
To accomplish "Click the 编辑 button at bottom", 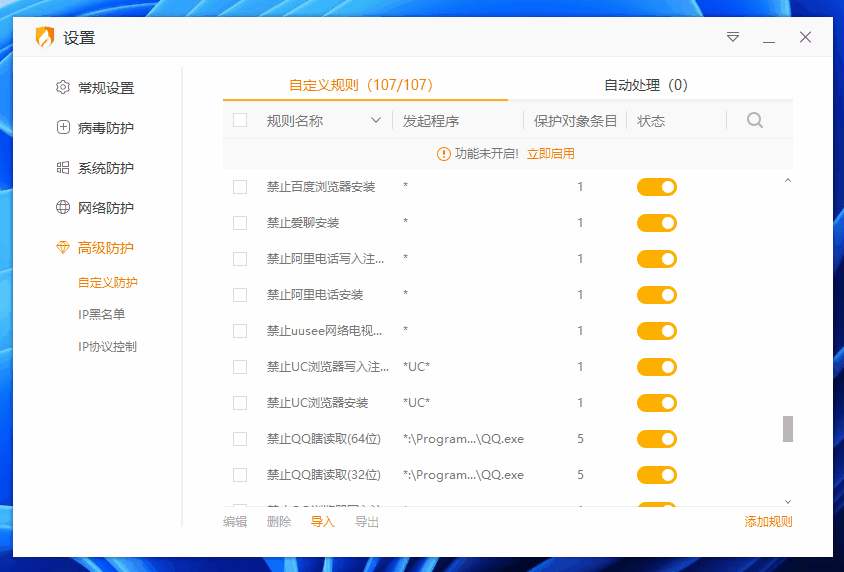I will tap(235, 521).
